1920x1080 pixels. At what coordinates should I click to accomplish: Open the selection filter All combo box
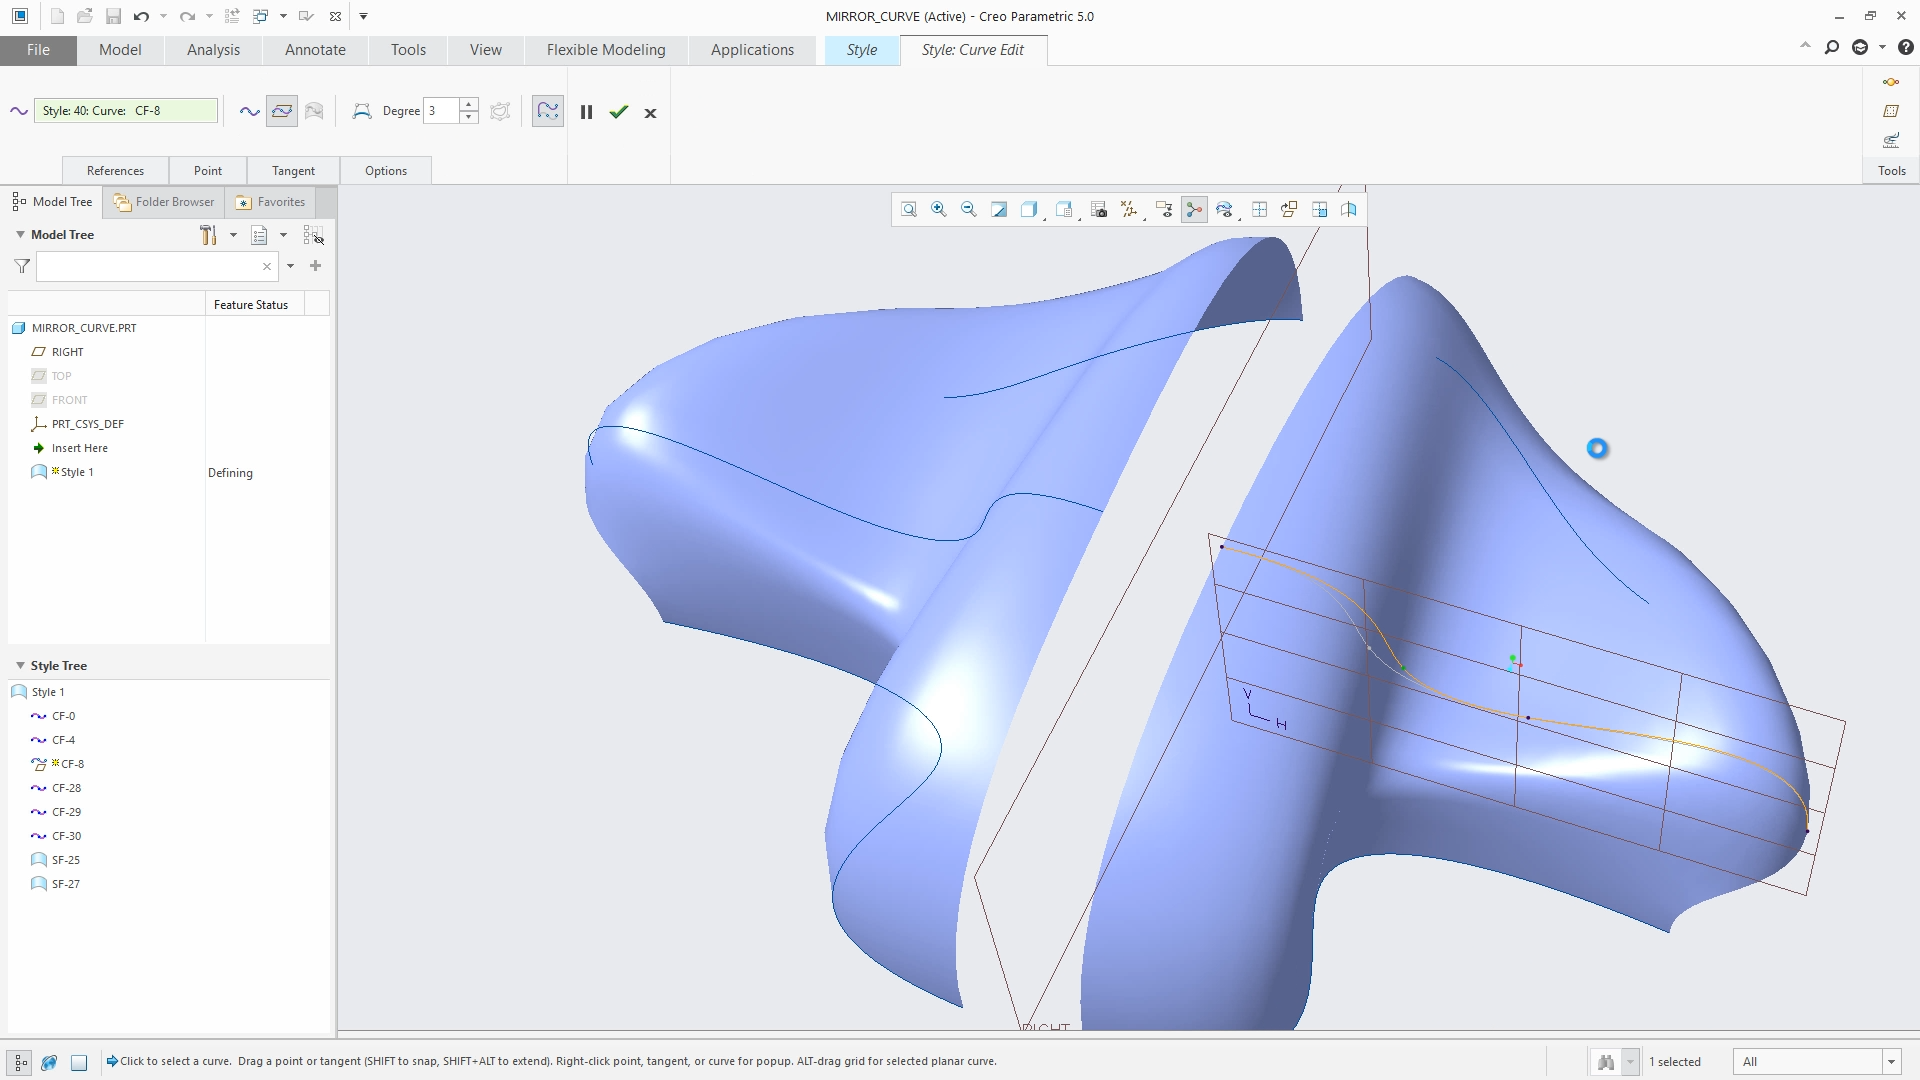point(1816,1062)
